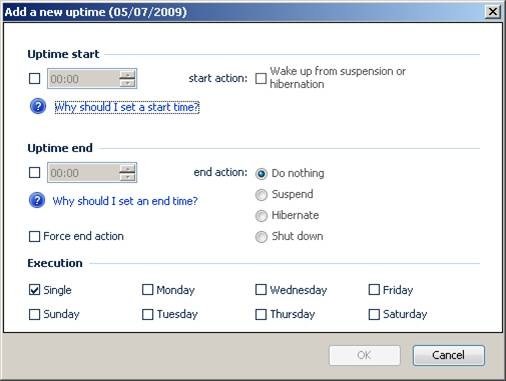
Task: Tick 'Wake up from suspension or hibernation'
Action: [261, 78]
